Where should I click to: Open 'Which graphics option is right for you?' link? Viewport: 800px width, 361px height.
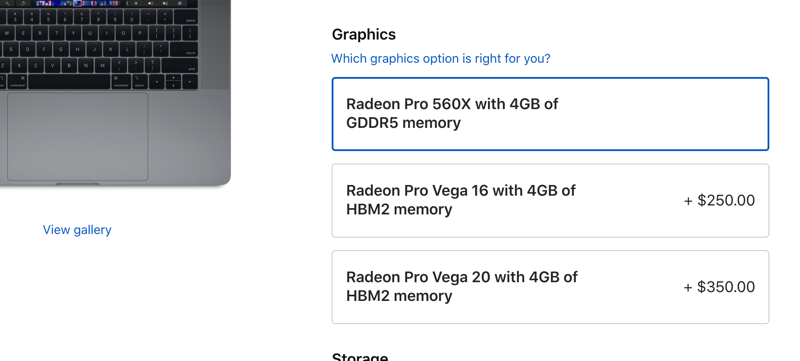point(441,59)
